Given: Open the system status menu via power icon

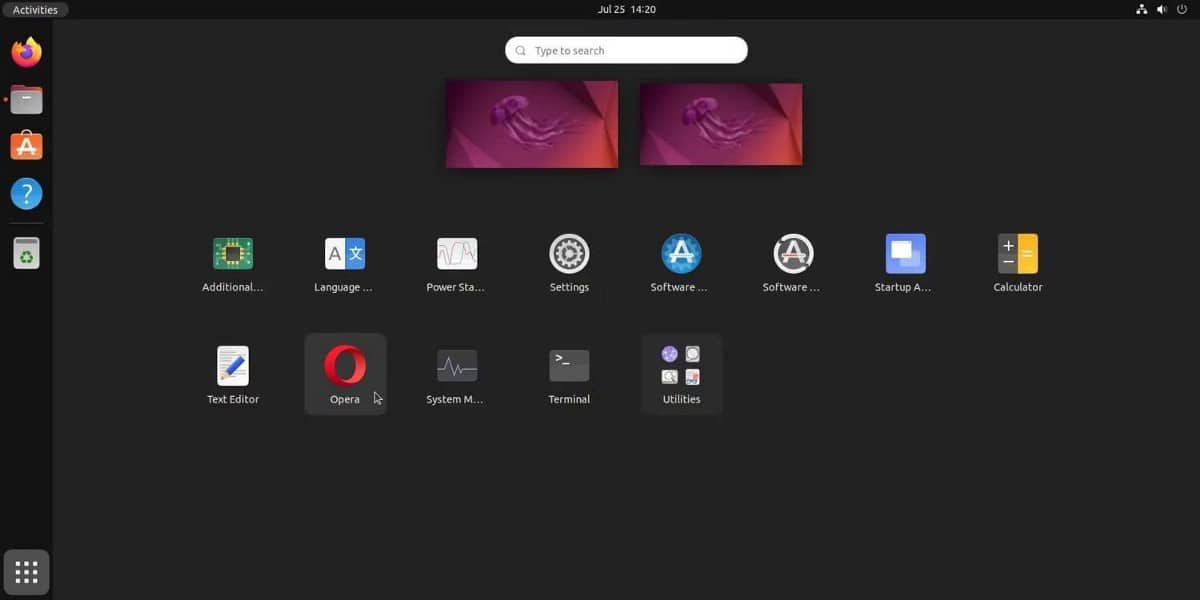Looking at the screenshot, I should coord(1181,9).
